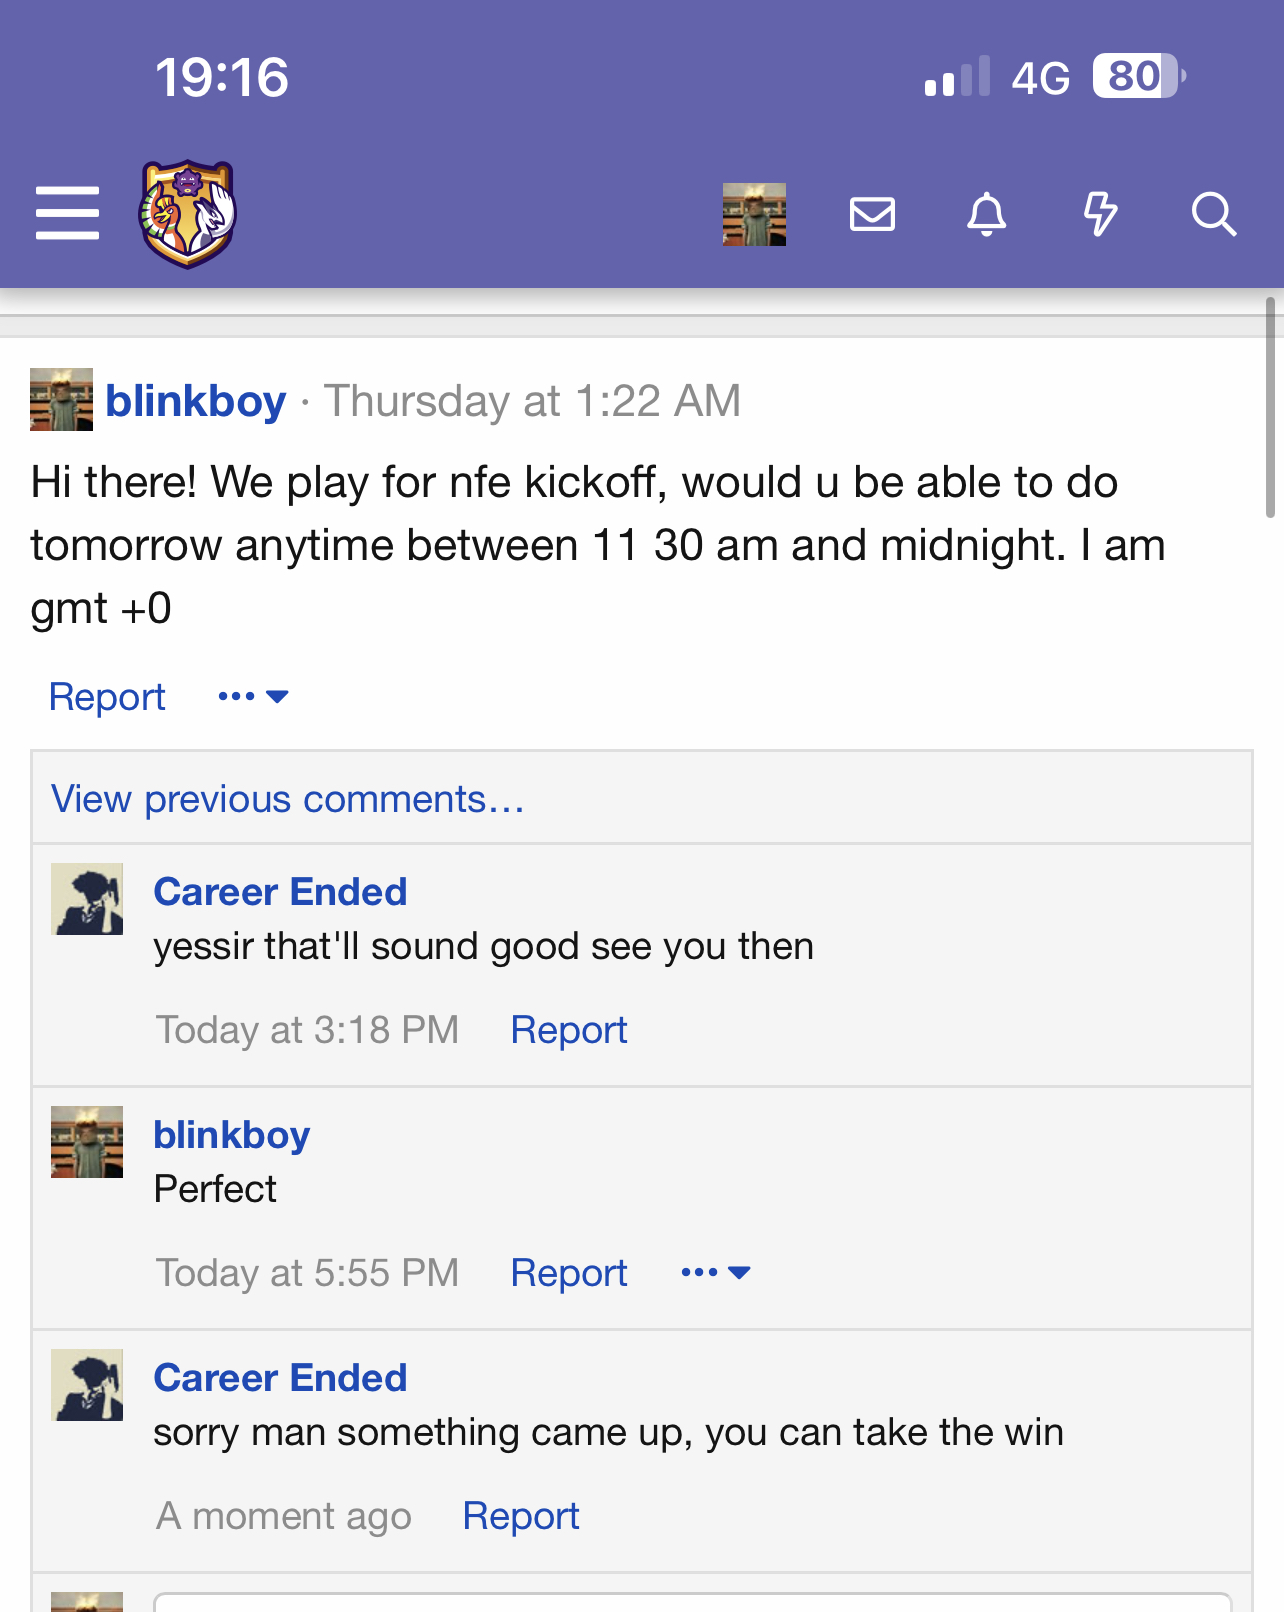Tap the Smogon forum logo
The height and width of the screenshot is (1612, 1284).
(x=187, y=214)
